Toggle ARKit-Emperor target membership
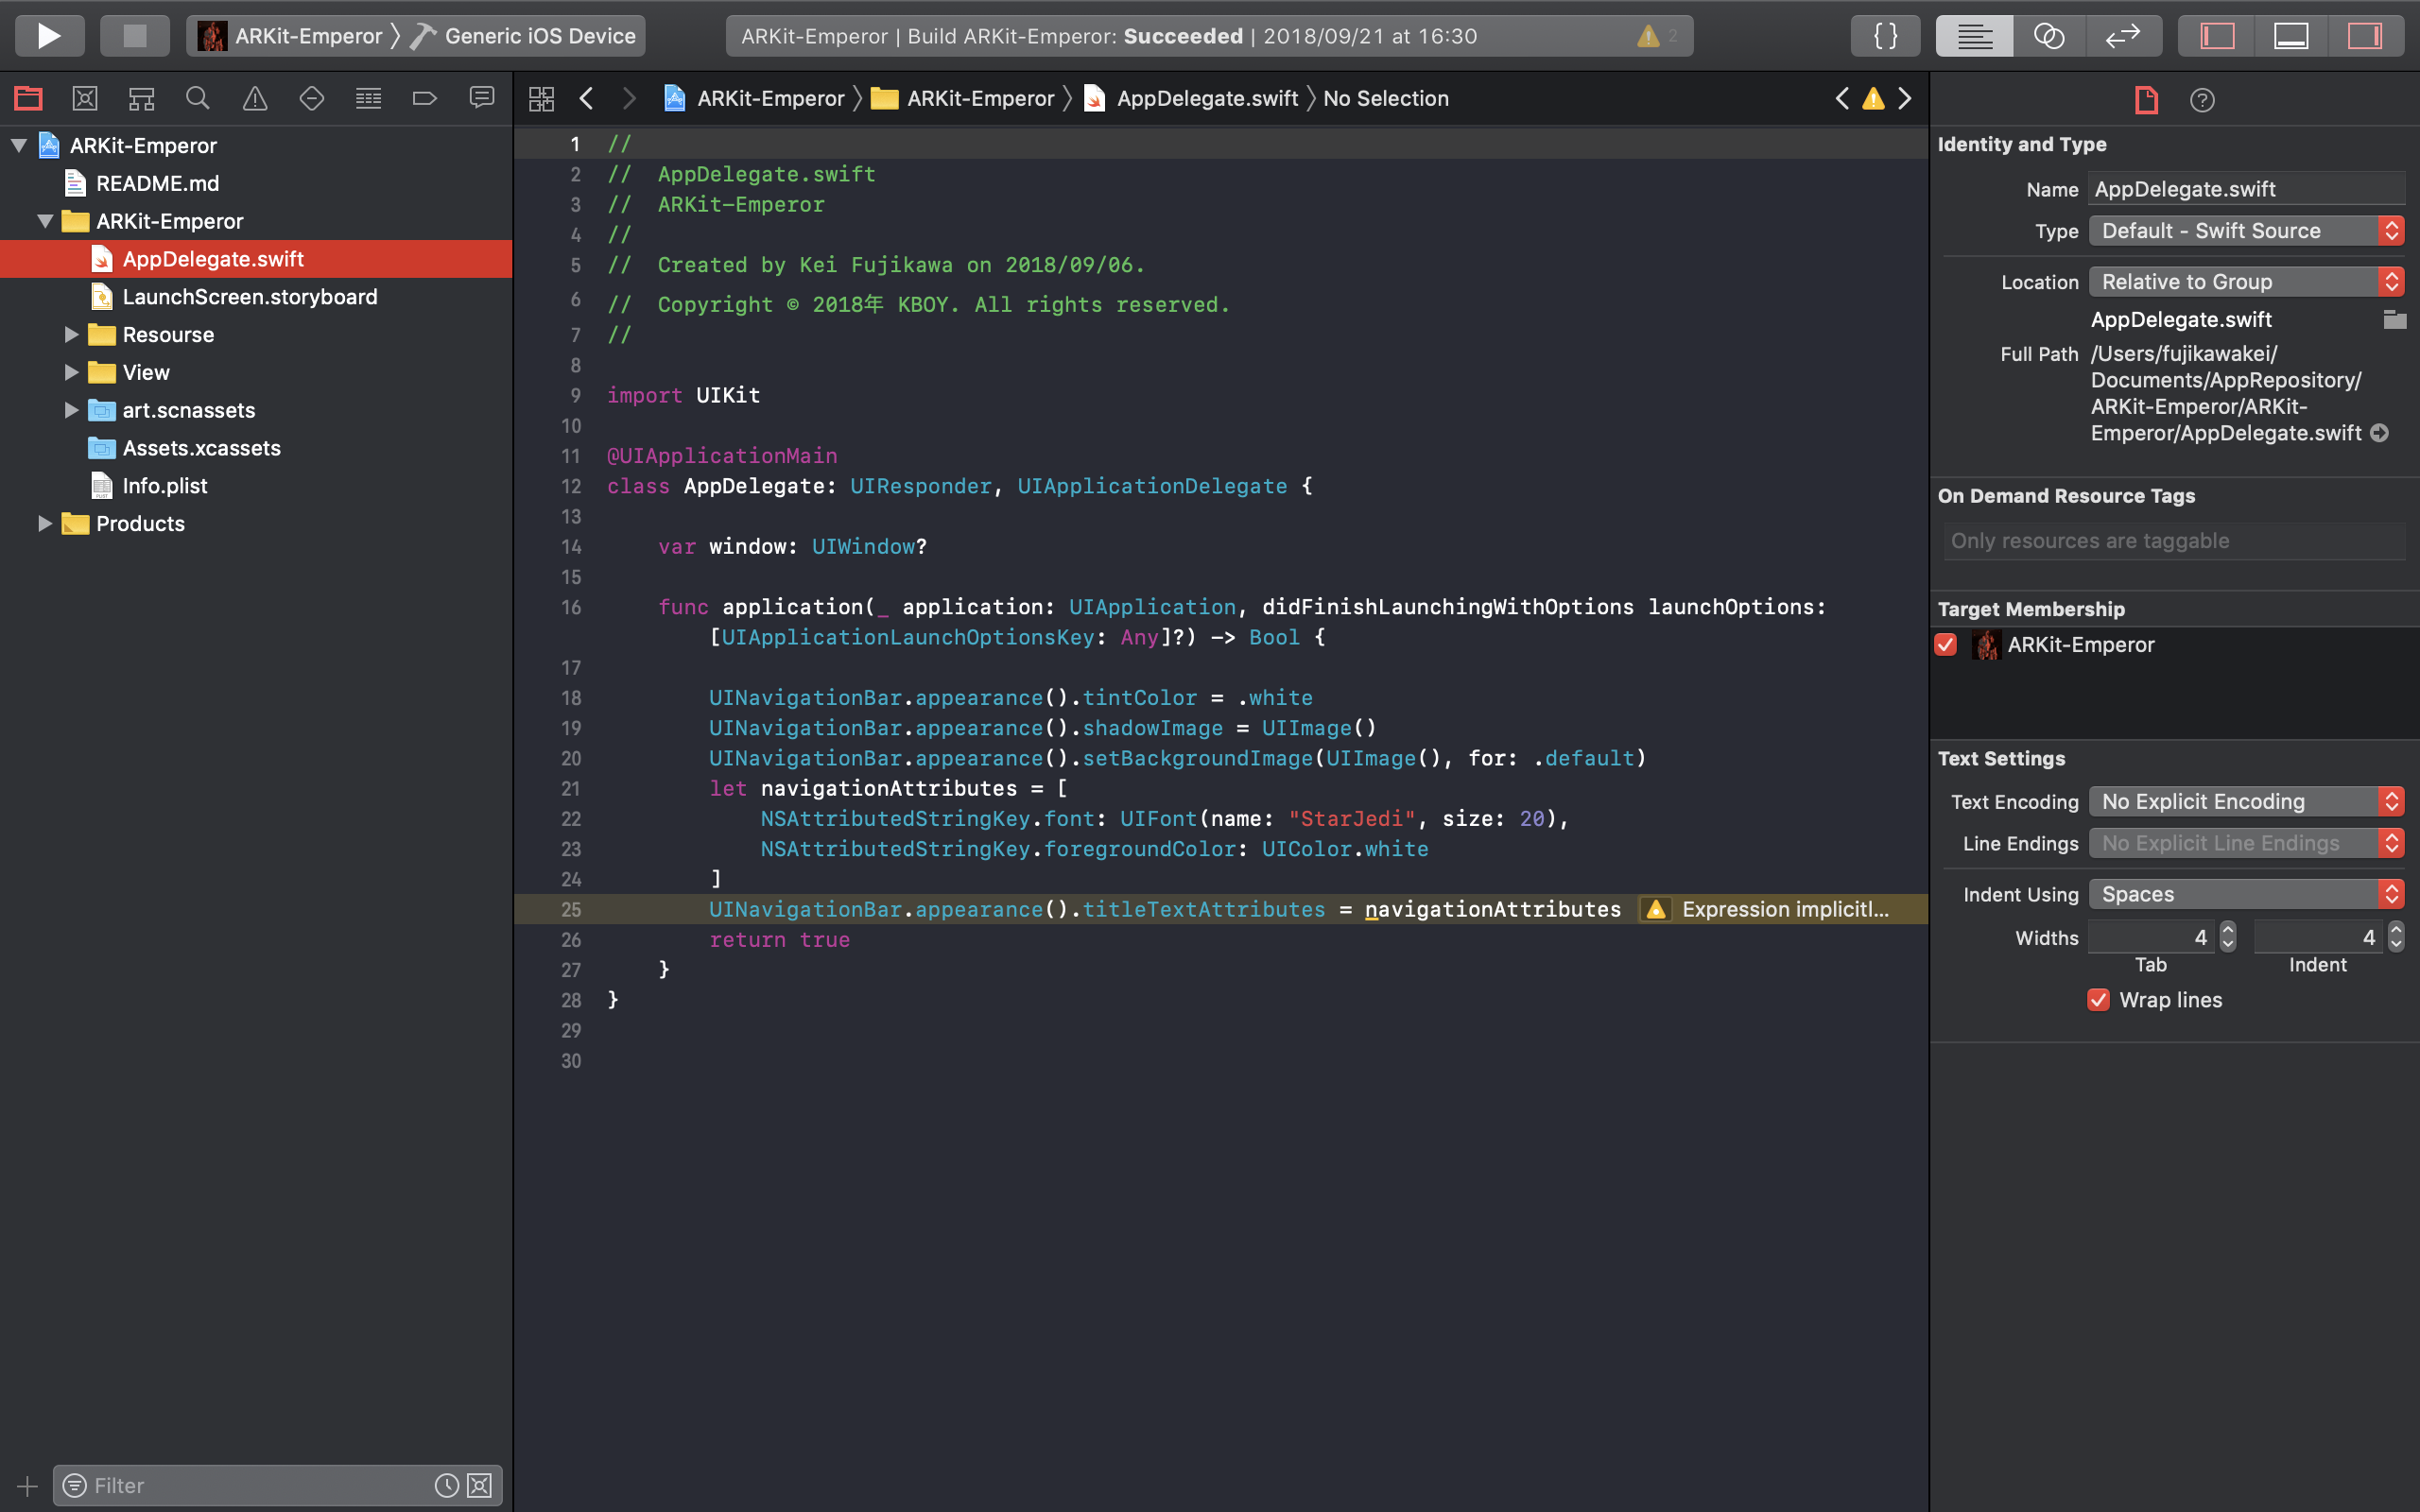Viewport: 2420px width, 1512px height. pyautogui.click(x=1945, y=645)
